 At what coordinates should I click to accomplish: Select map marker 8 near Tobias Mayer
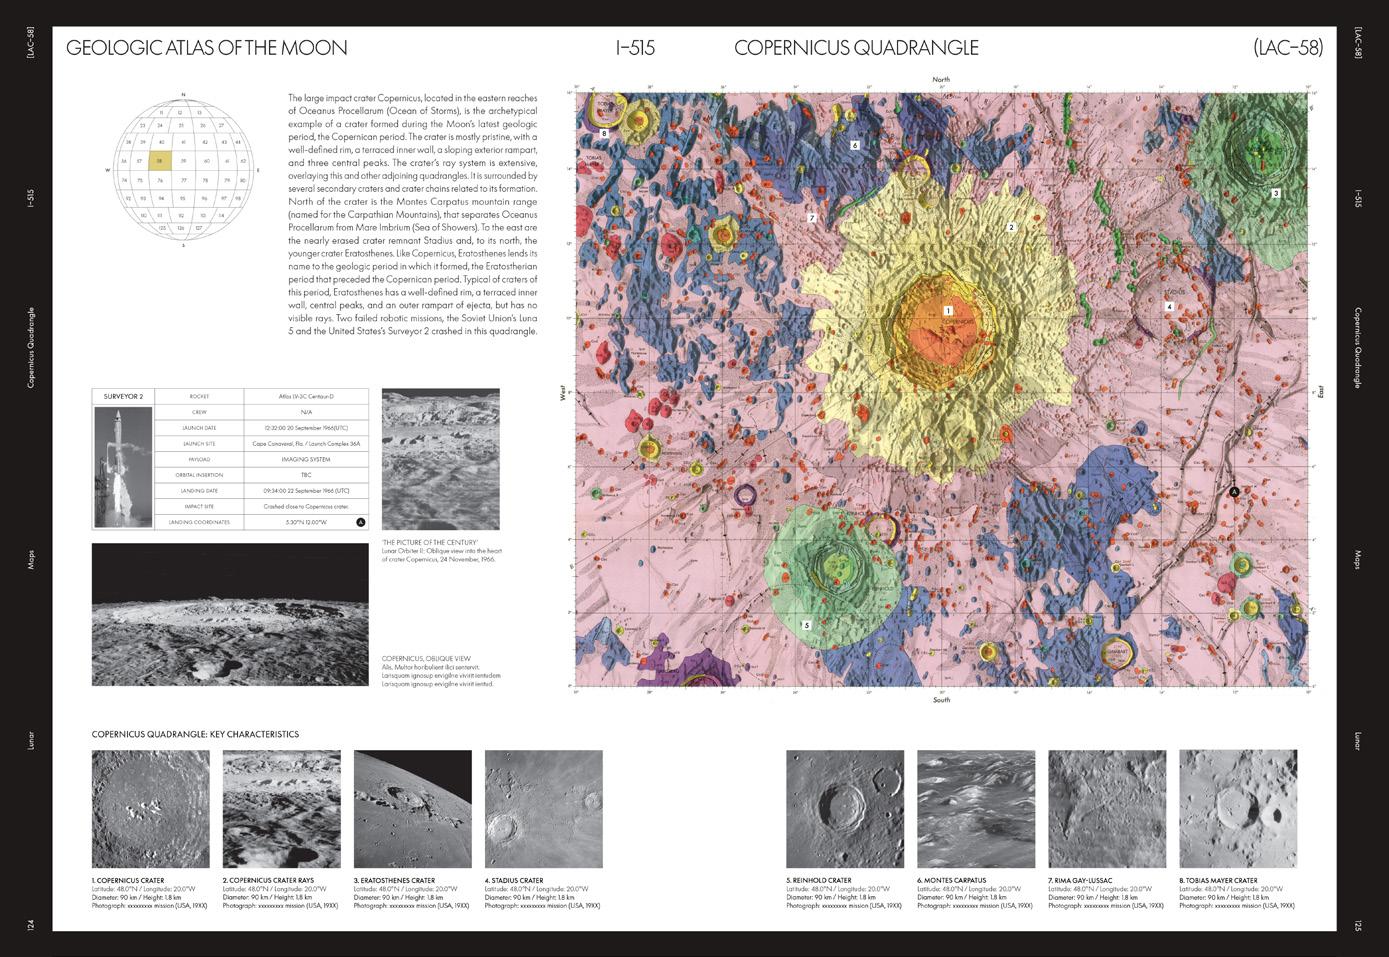point(604,132)
